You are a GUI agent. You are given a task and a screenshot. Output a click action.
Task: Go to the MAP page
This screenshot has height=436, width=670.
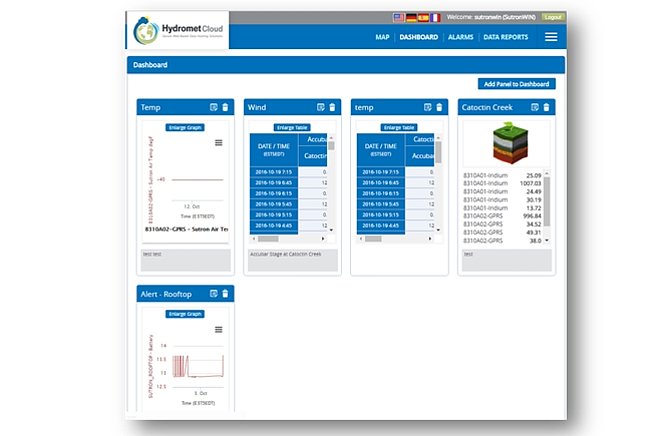pyautogui.click(x=381, y=37)
